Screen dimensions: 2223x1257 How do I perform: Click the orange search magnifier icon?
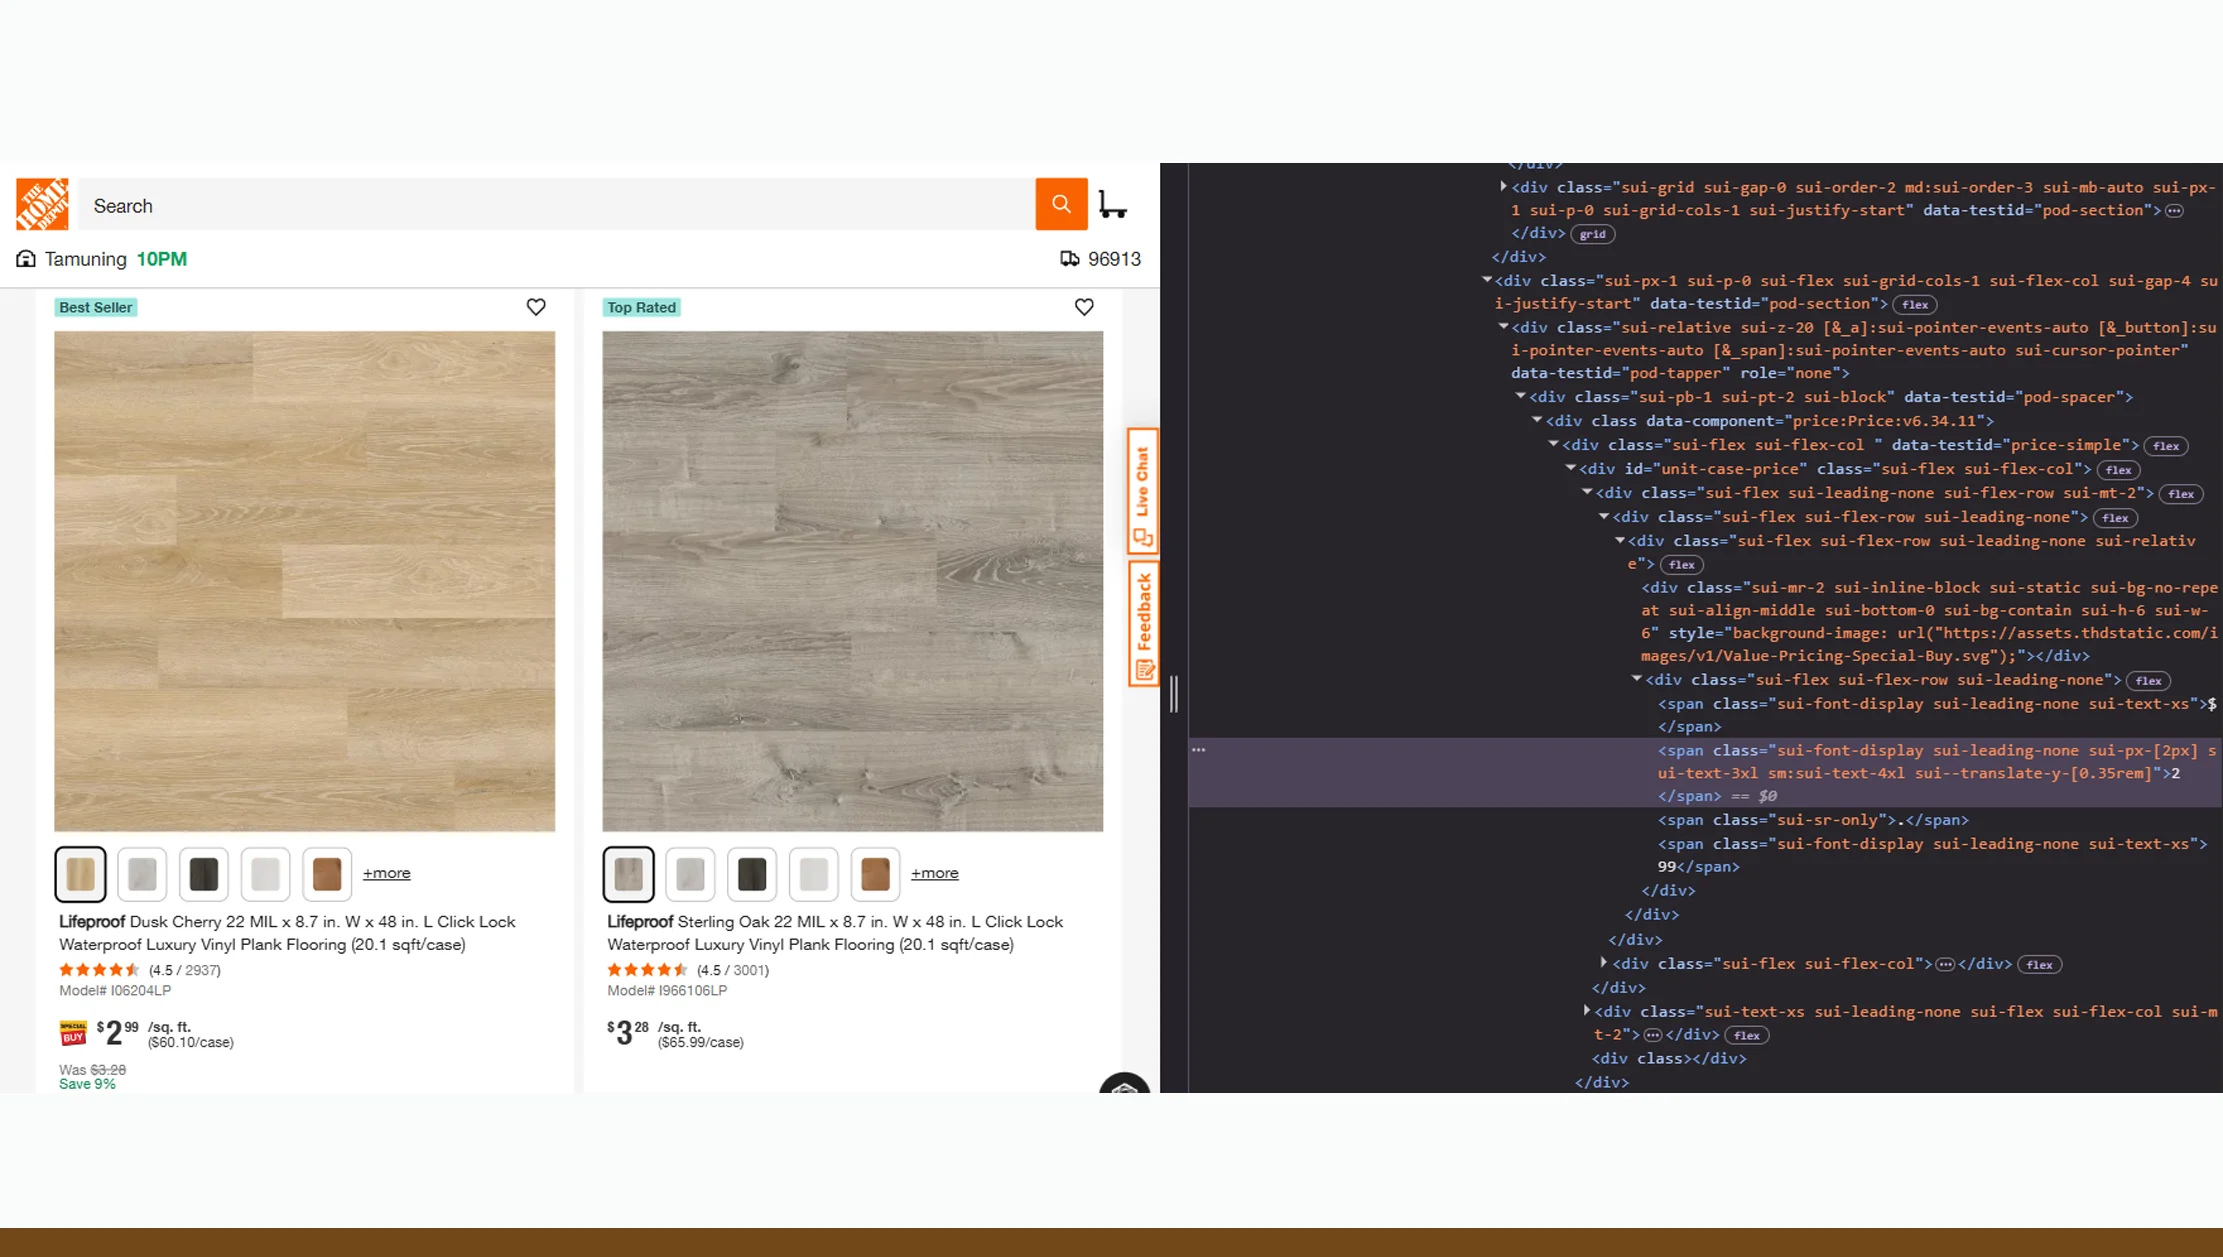click(x=1061, y=204)
